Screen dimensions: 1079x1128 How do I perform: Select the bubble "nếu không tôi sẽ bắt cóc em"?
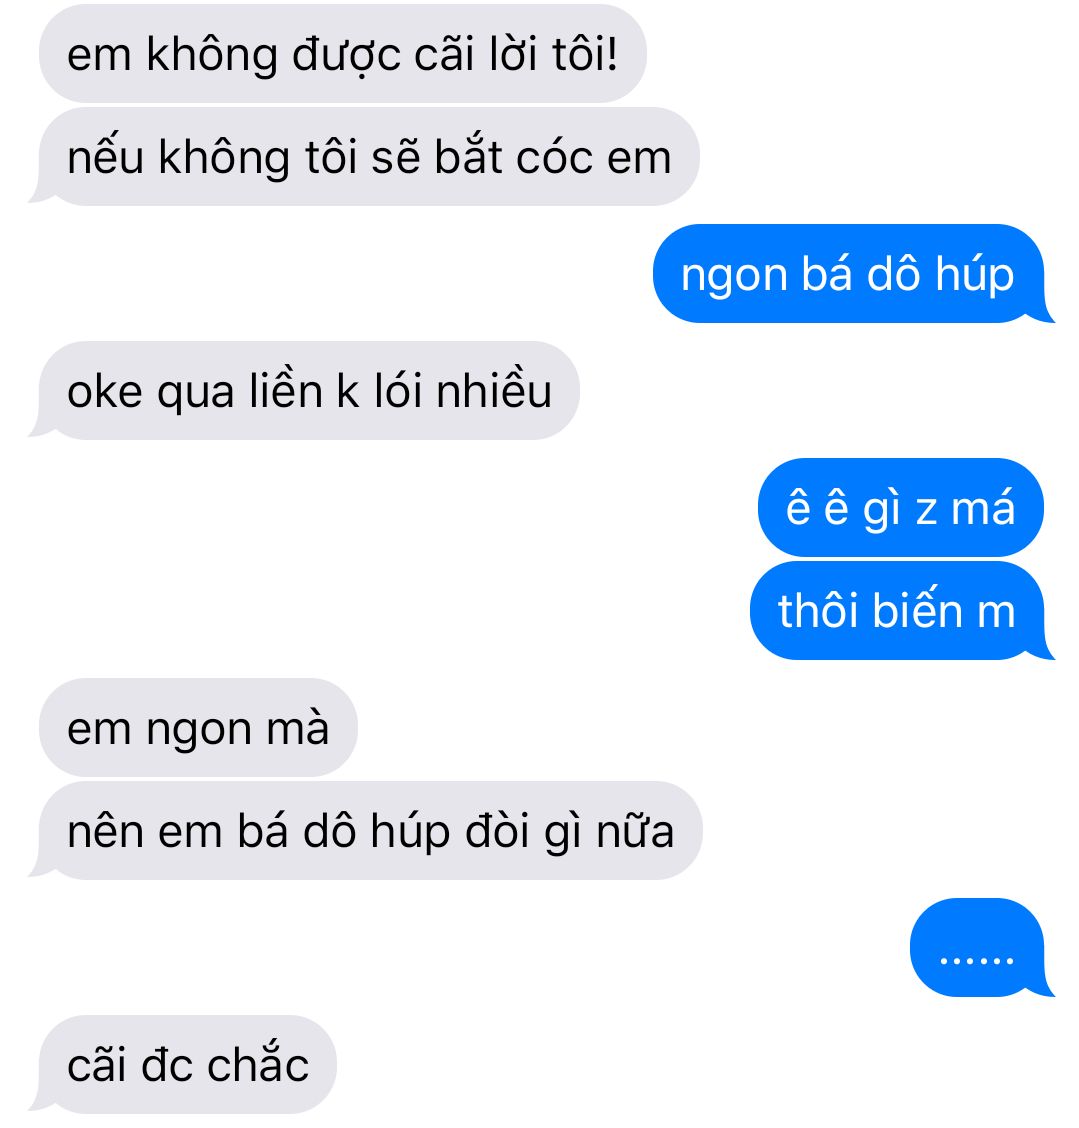pos(364,157)
